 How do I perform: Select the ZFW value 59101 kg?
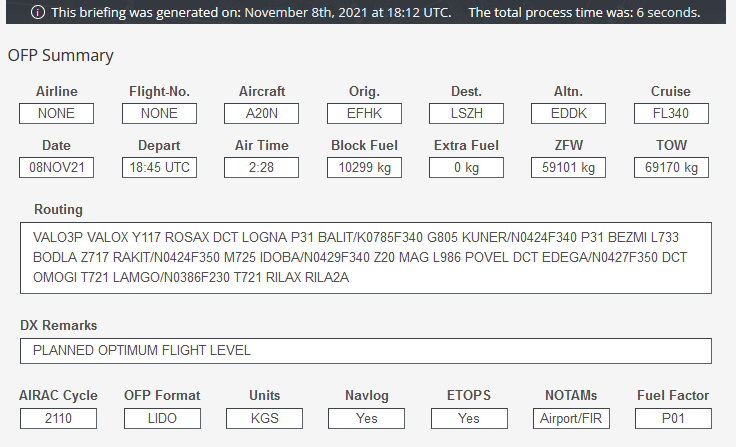click(568, 168)
